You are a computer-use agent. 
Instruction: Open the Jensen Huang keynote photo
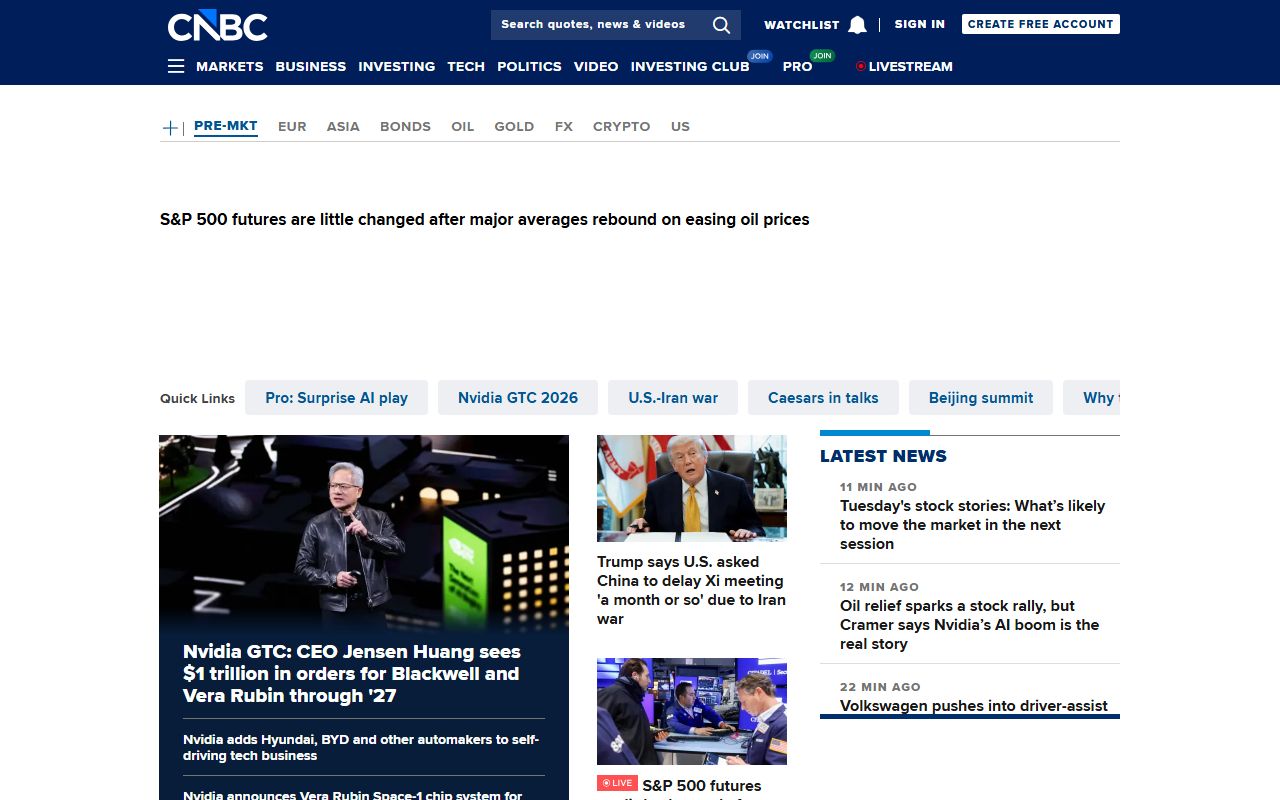364,530
